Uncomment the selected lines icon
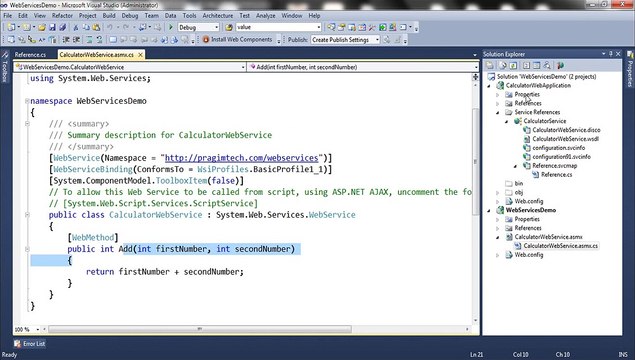This screenshot has width=635, height=360. pos(99,40)
